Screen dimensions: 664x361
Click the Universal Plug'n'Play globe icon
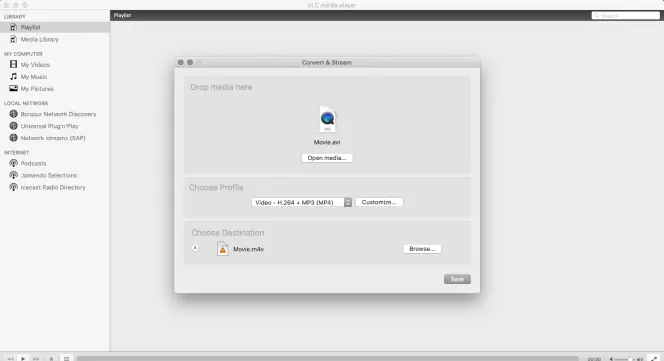click(x=14, y=126)
